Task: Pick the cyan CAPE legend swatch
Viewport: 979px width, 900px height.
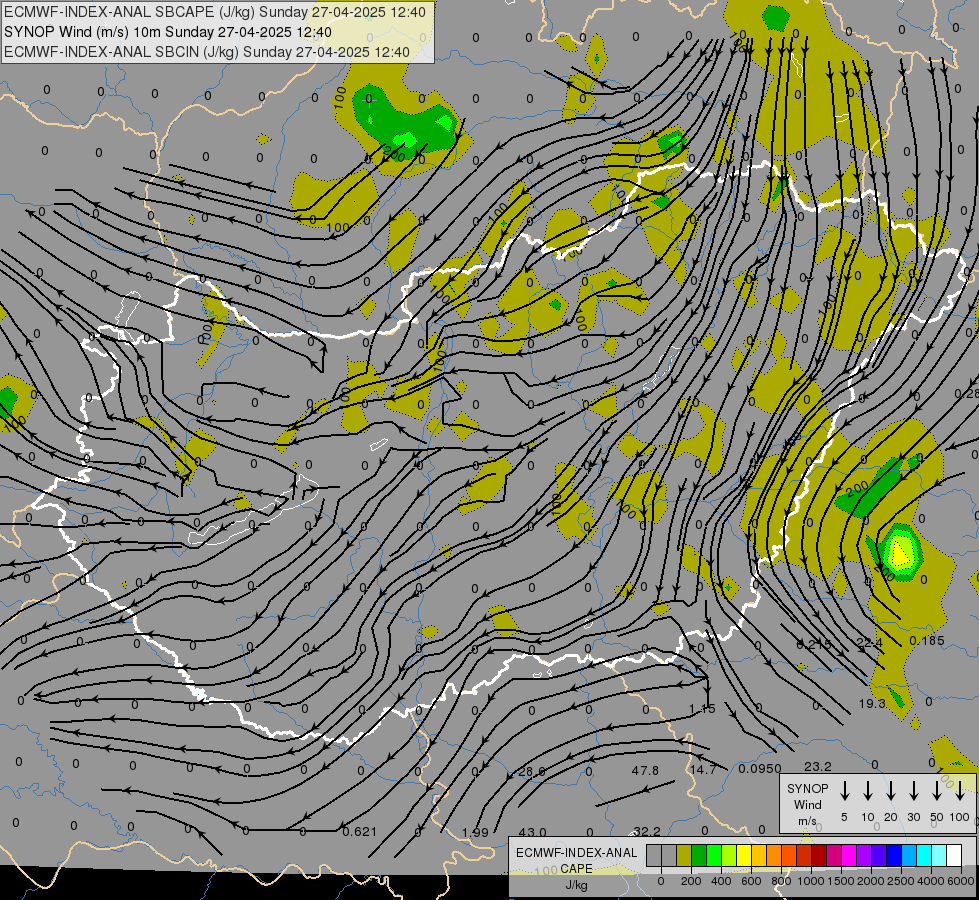Action: click(925, 855)
